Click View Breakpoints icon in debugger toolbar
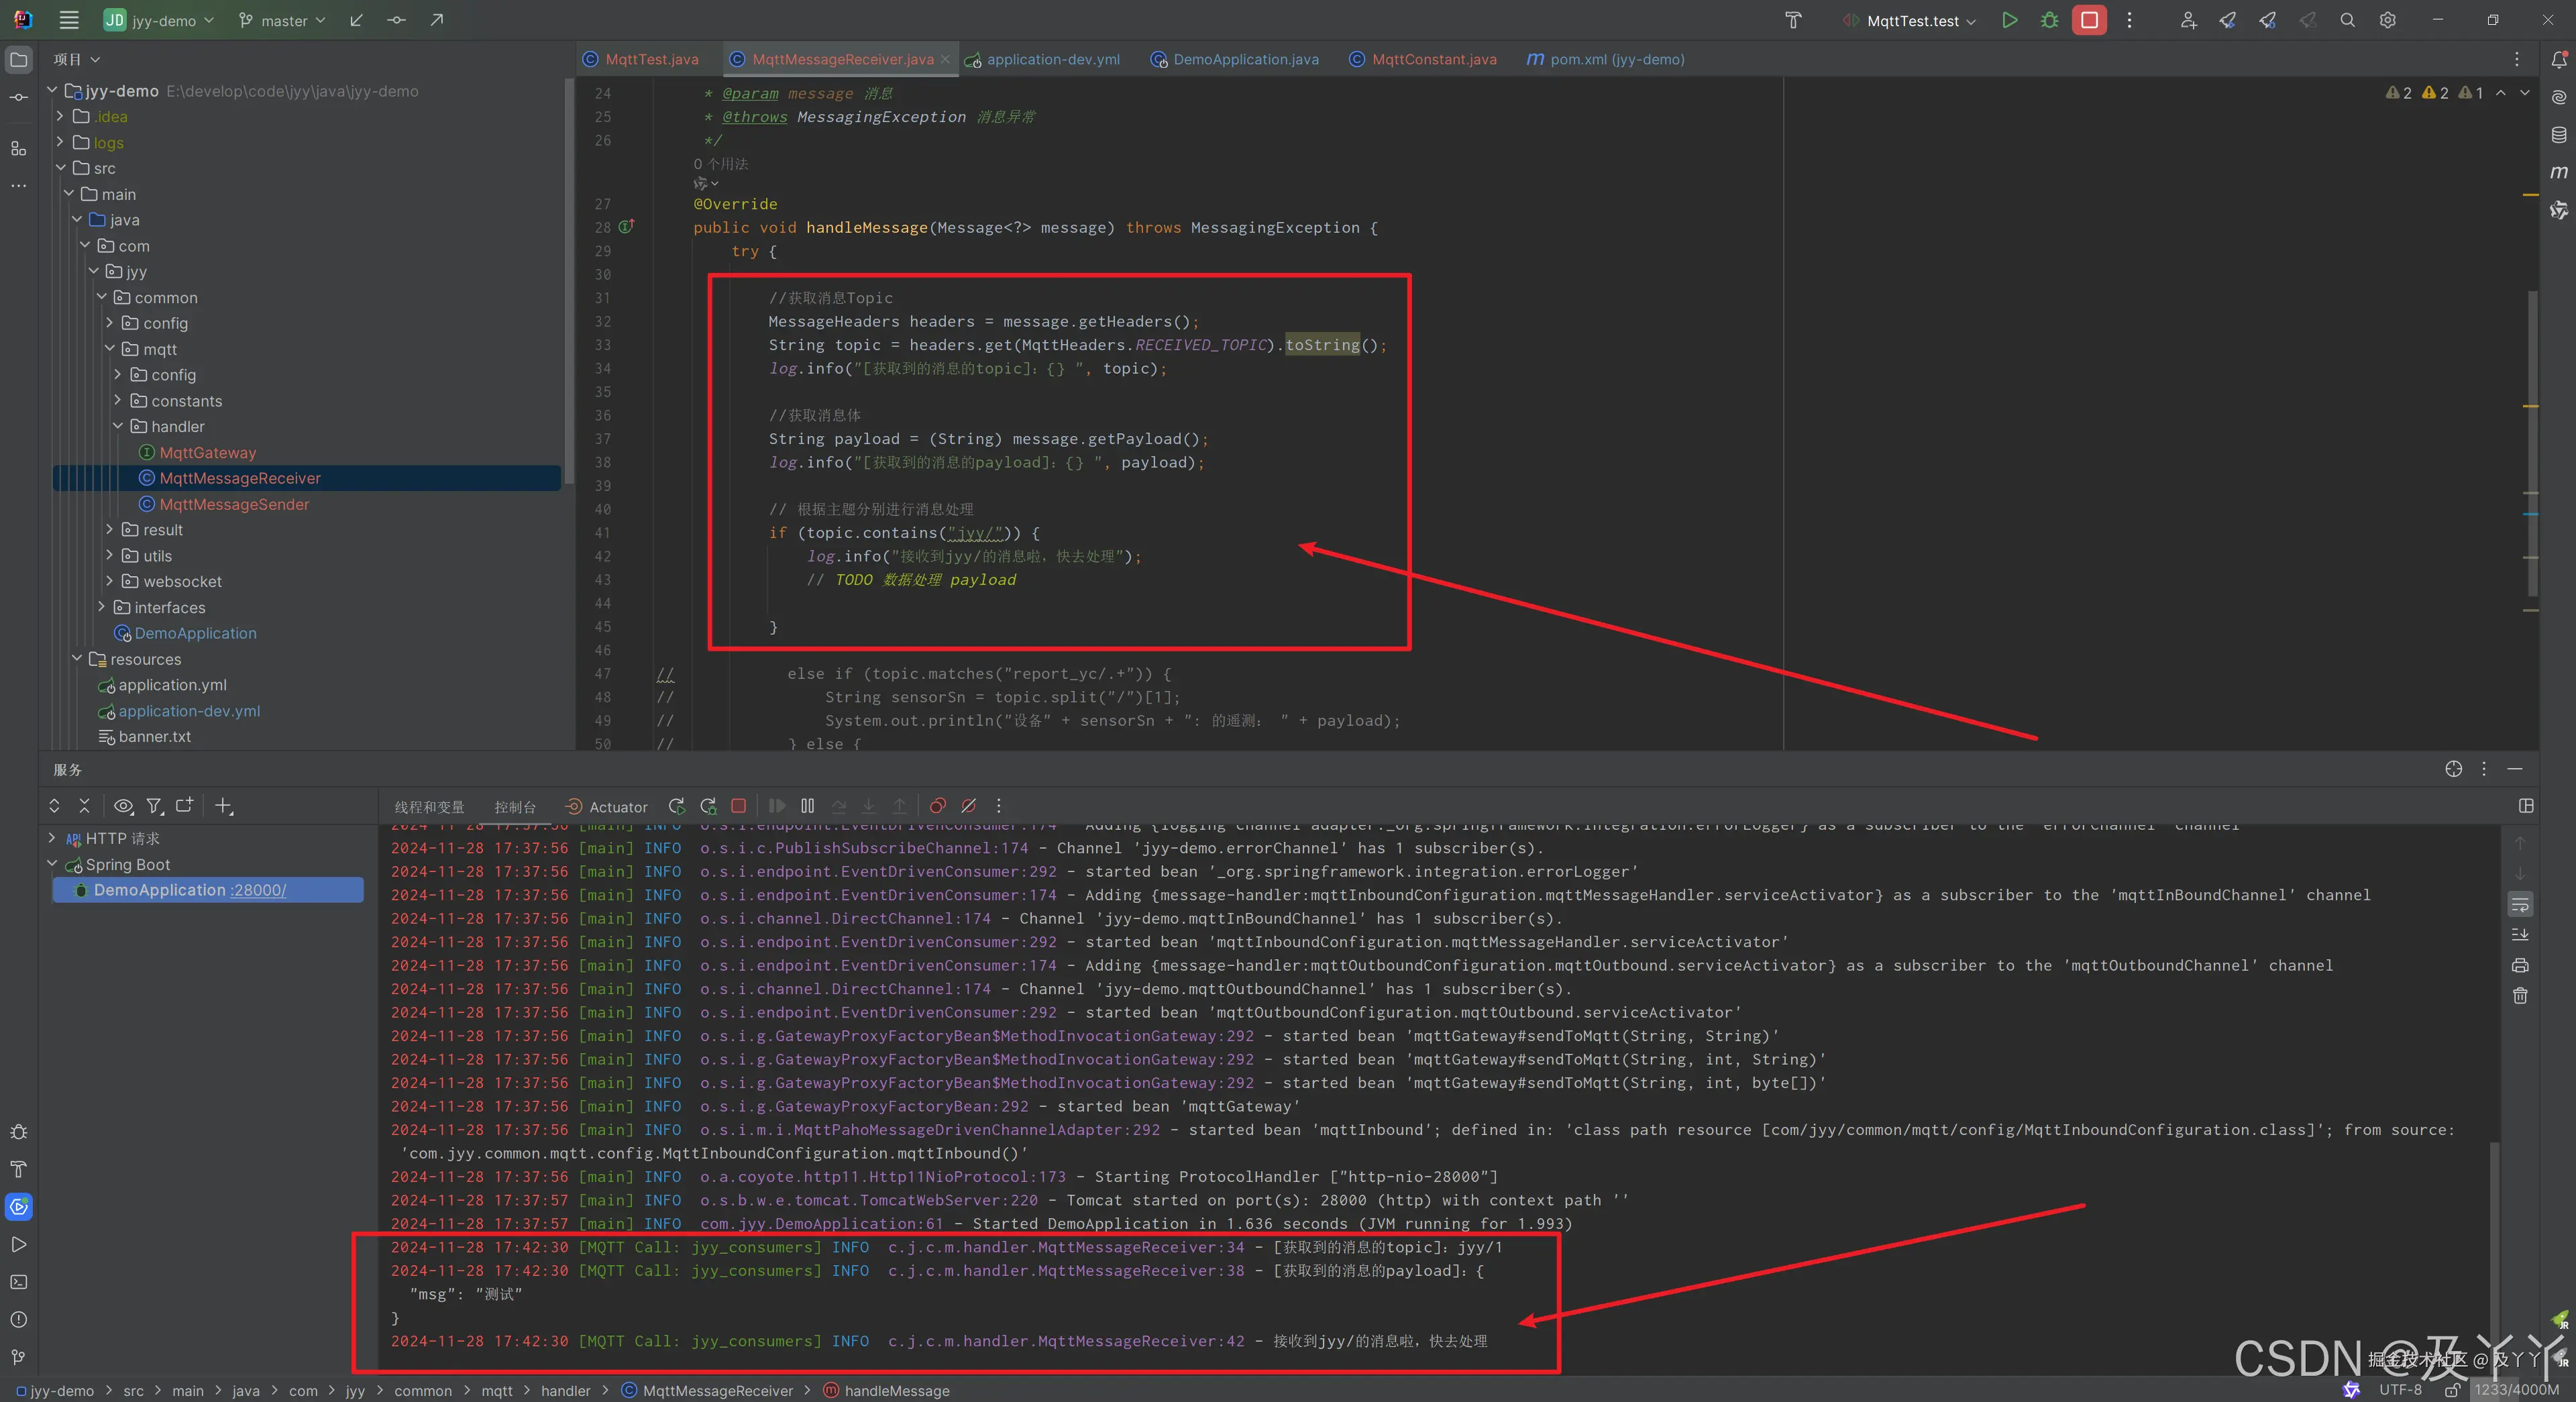 (937, 806)
